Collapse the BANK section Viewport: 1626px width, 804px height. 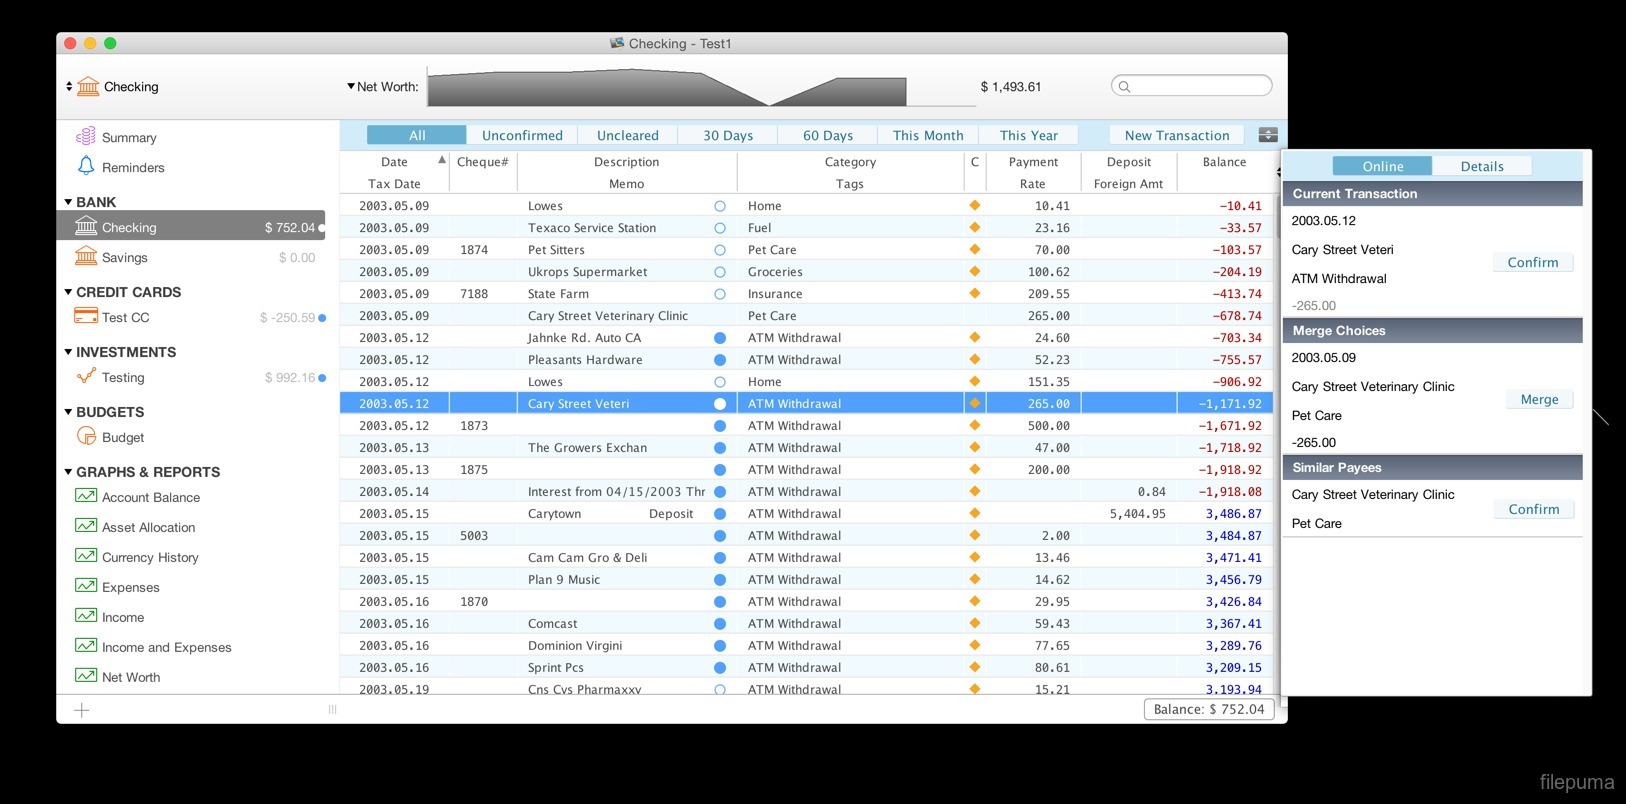[x=68, y=202]
